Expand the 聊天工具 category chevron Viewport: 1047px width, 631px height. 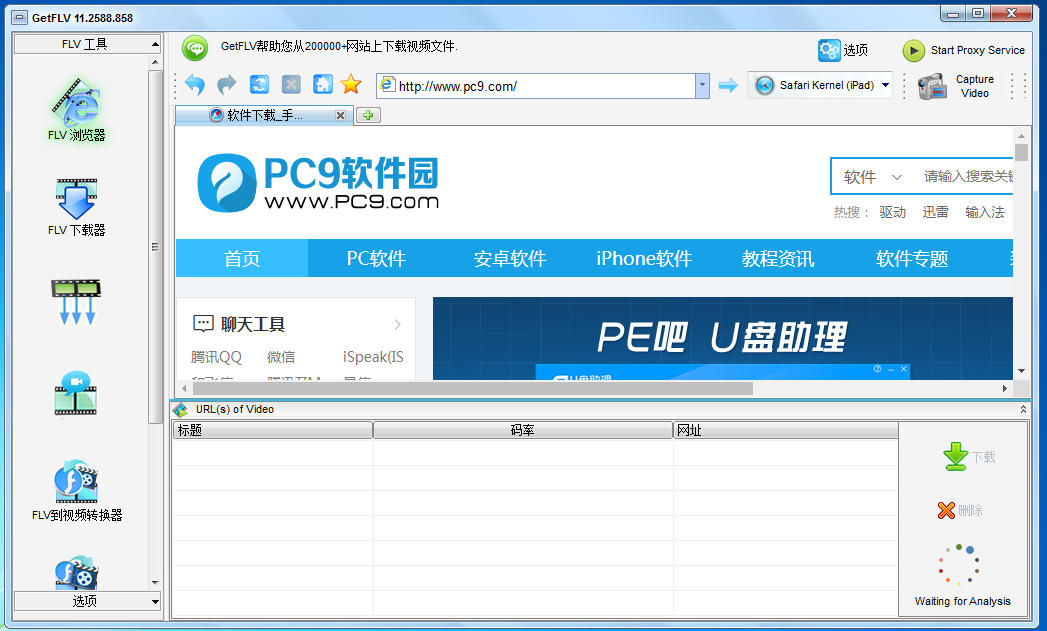coord(397,325)
